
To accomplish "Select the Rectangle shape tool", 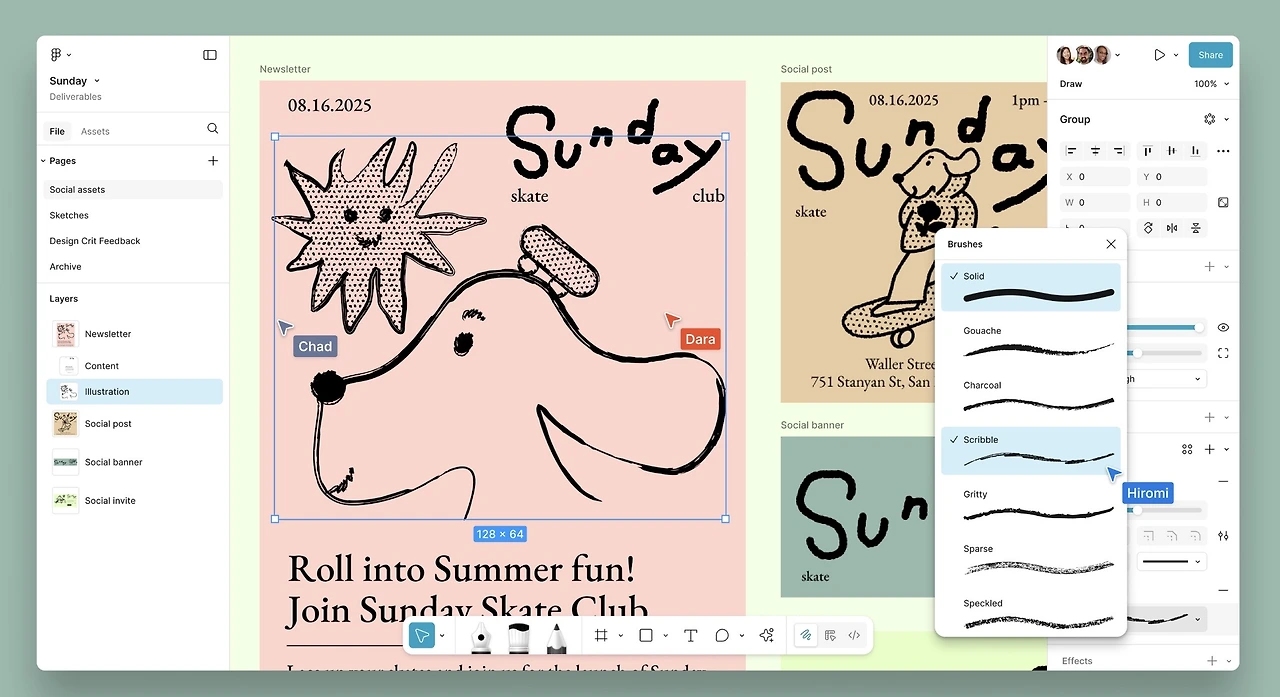I will point(646,635).
